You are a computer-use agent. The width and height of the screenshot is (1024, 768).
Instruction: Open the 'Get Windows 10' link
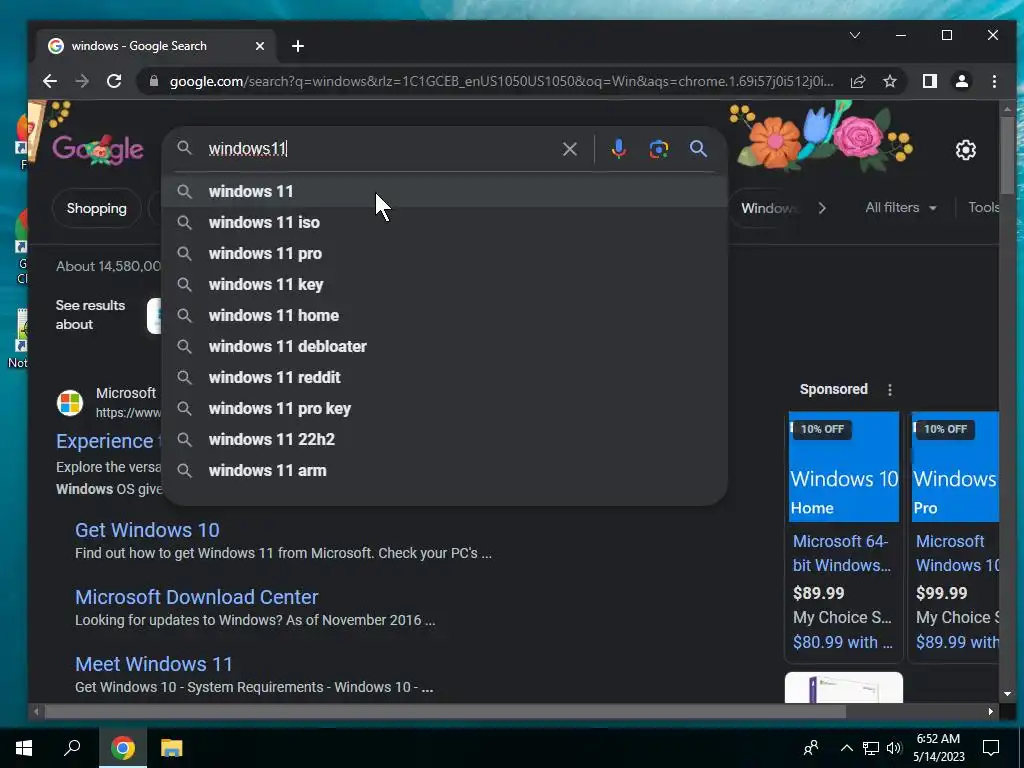pyautogui.click(x=147, y=530)
